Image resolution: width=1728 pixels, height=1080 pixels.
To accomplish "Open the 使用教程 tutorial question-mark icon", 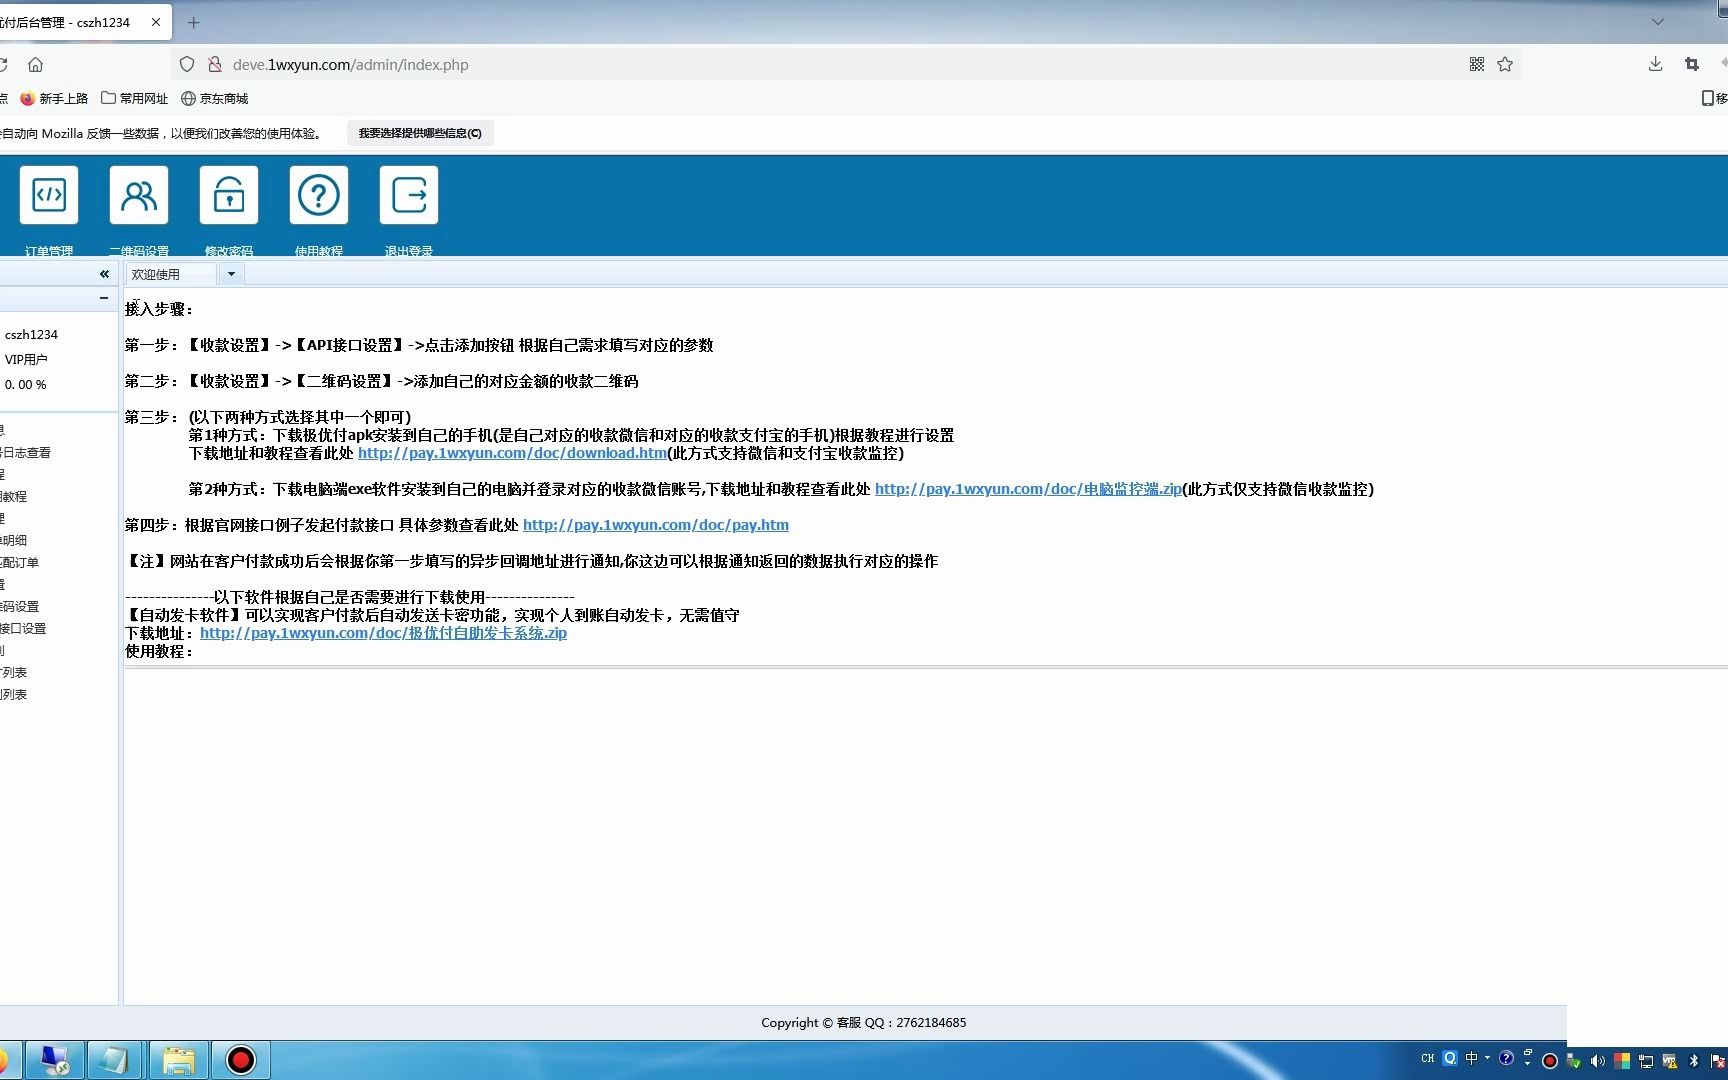I will [x=319, y=195].
